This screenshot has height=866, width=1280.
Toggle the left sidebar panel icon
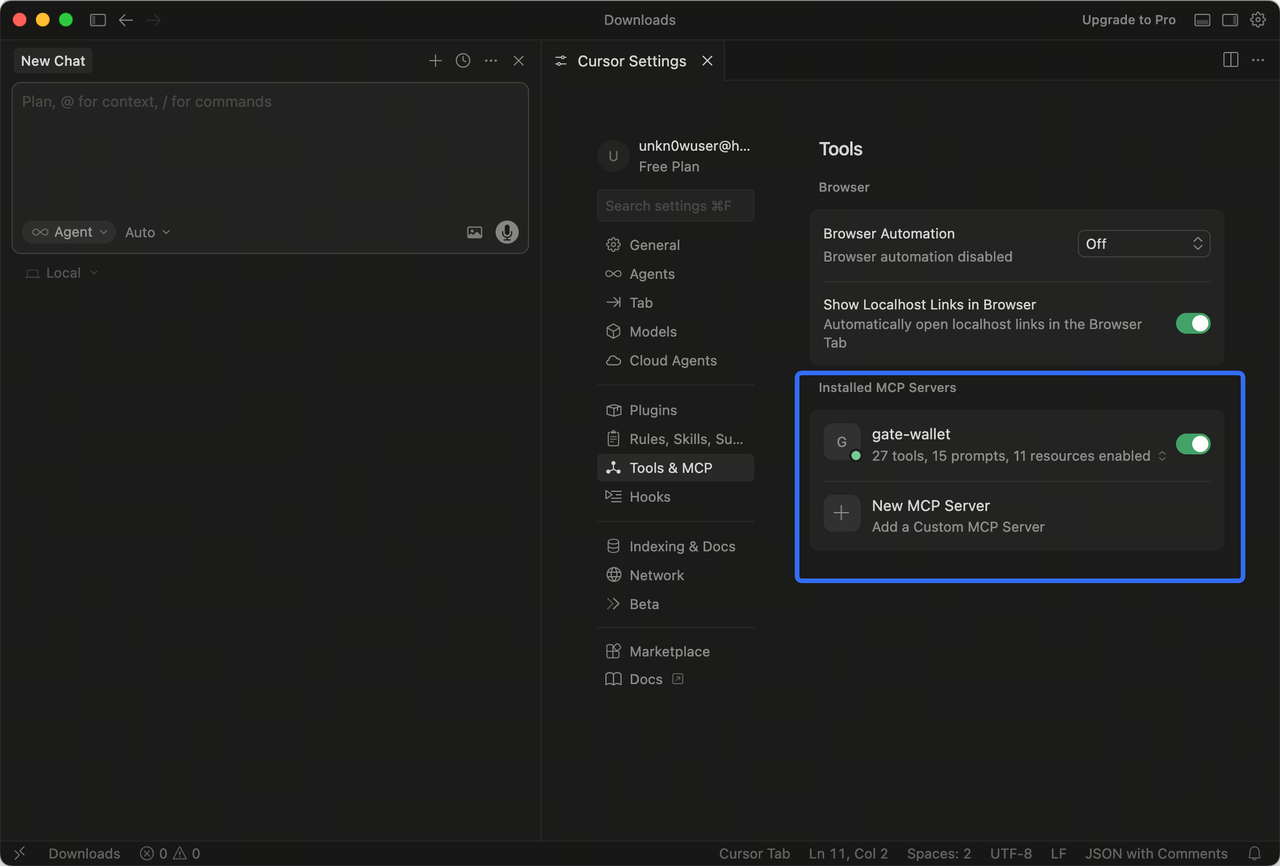pyautogui.click(x=98, y=20)
